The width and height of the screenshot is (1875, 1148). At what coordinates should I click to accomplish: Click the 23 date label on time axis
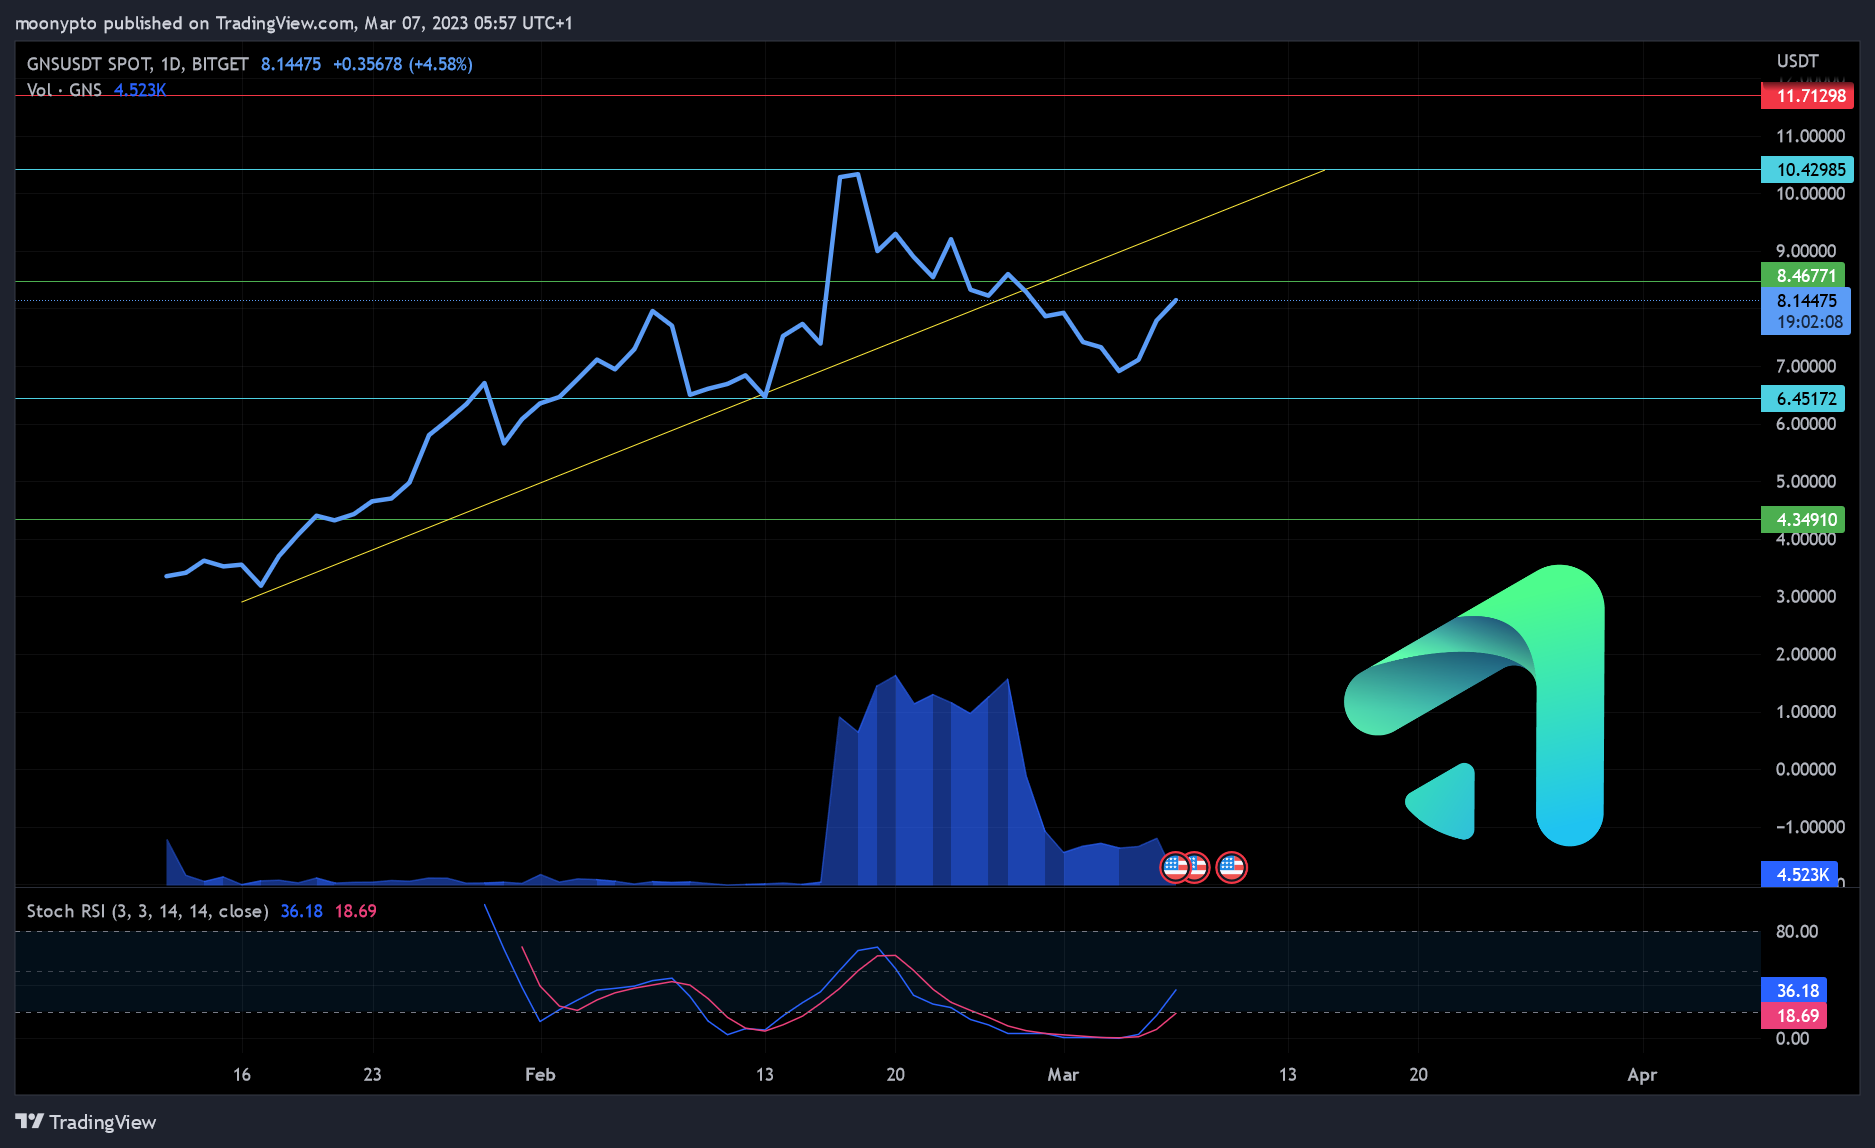pos(372,1074)
